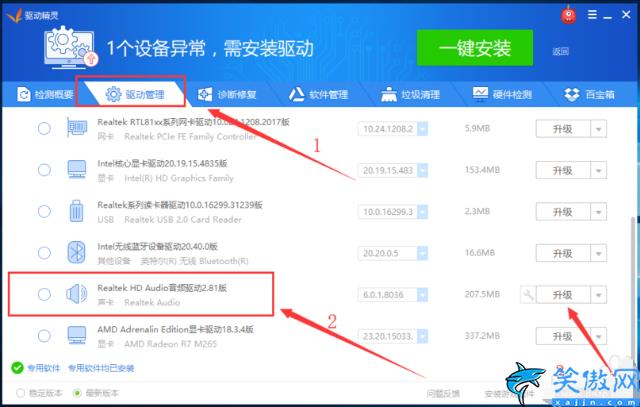640x407 pixels.
Task: Click 专用软件均已安装 status text
Action: click(101, 368)
